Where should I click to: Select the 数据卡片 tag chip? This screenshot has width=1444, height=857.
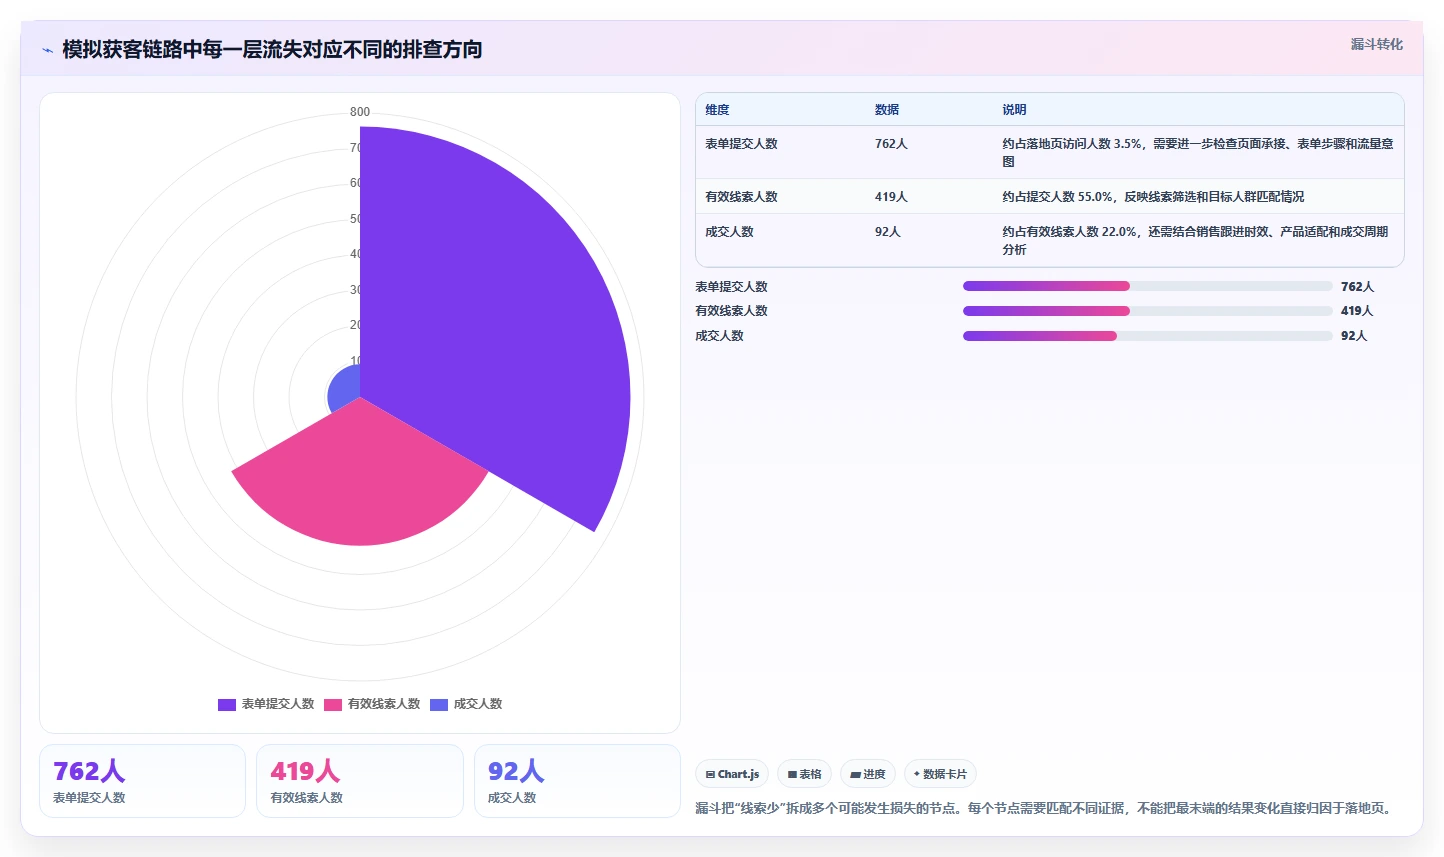point(940,774)
